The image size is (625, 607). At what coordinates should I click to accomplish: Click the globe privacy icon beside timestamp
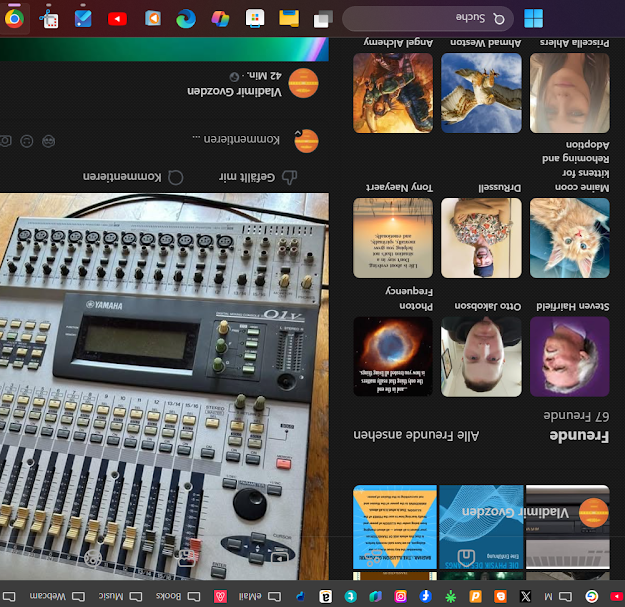point(234,76)
